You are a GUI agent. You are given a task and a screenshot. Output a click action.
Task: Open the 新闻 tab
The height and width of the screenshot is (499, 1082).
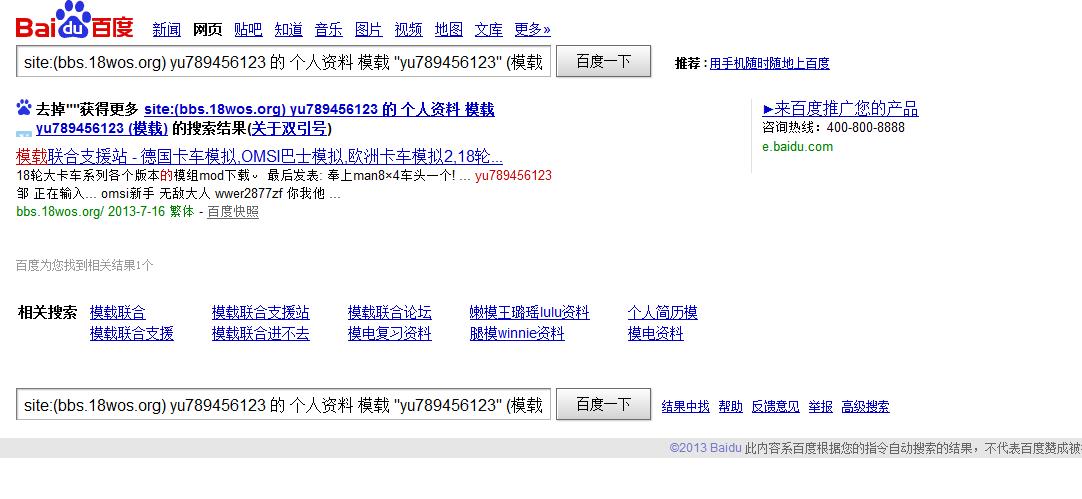[166, 30]
